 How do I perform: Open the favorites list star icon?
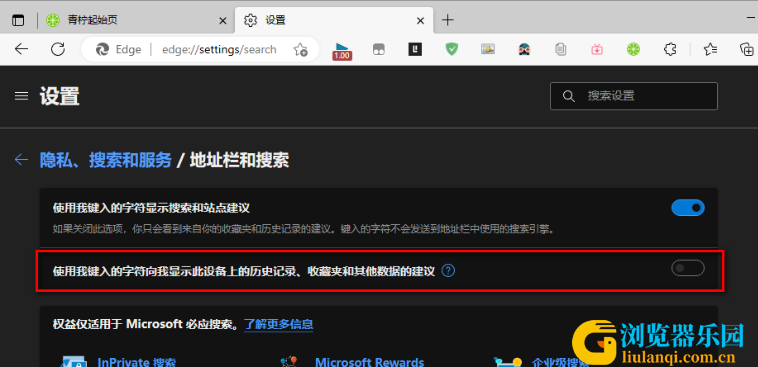coord(710,49)
